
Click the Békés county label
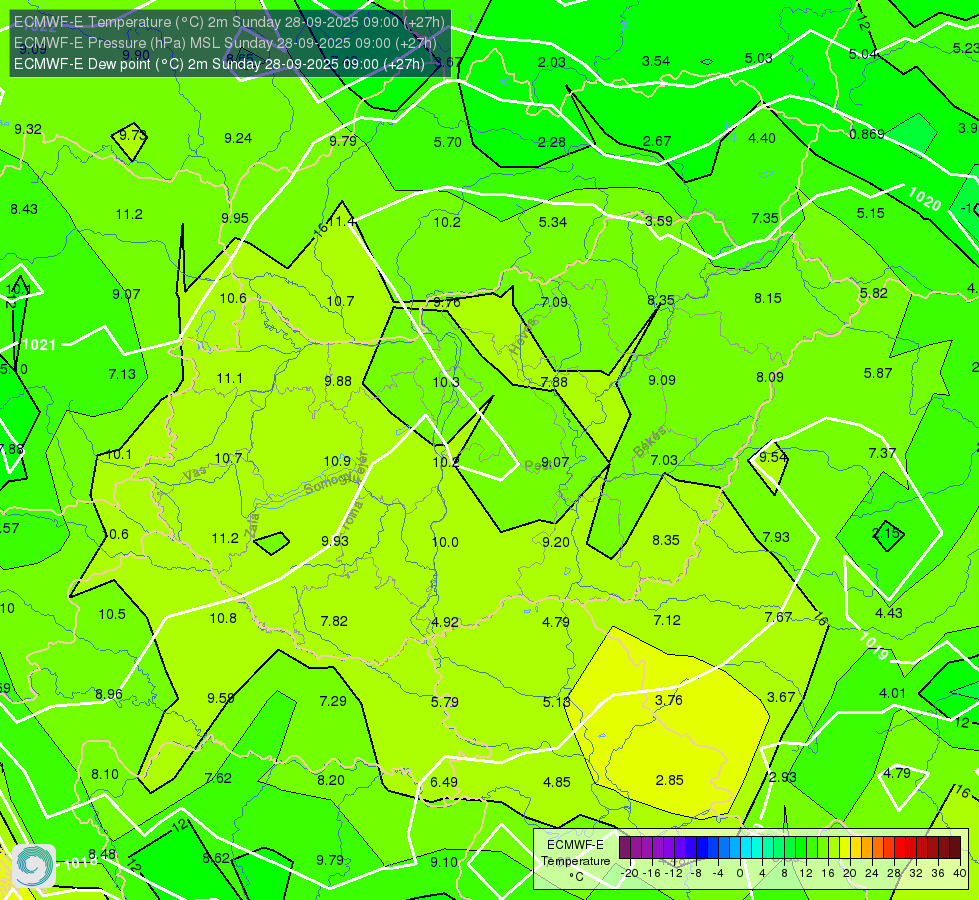pos(649,442)
